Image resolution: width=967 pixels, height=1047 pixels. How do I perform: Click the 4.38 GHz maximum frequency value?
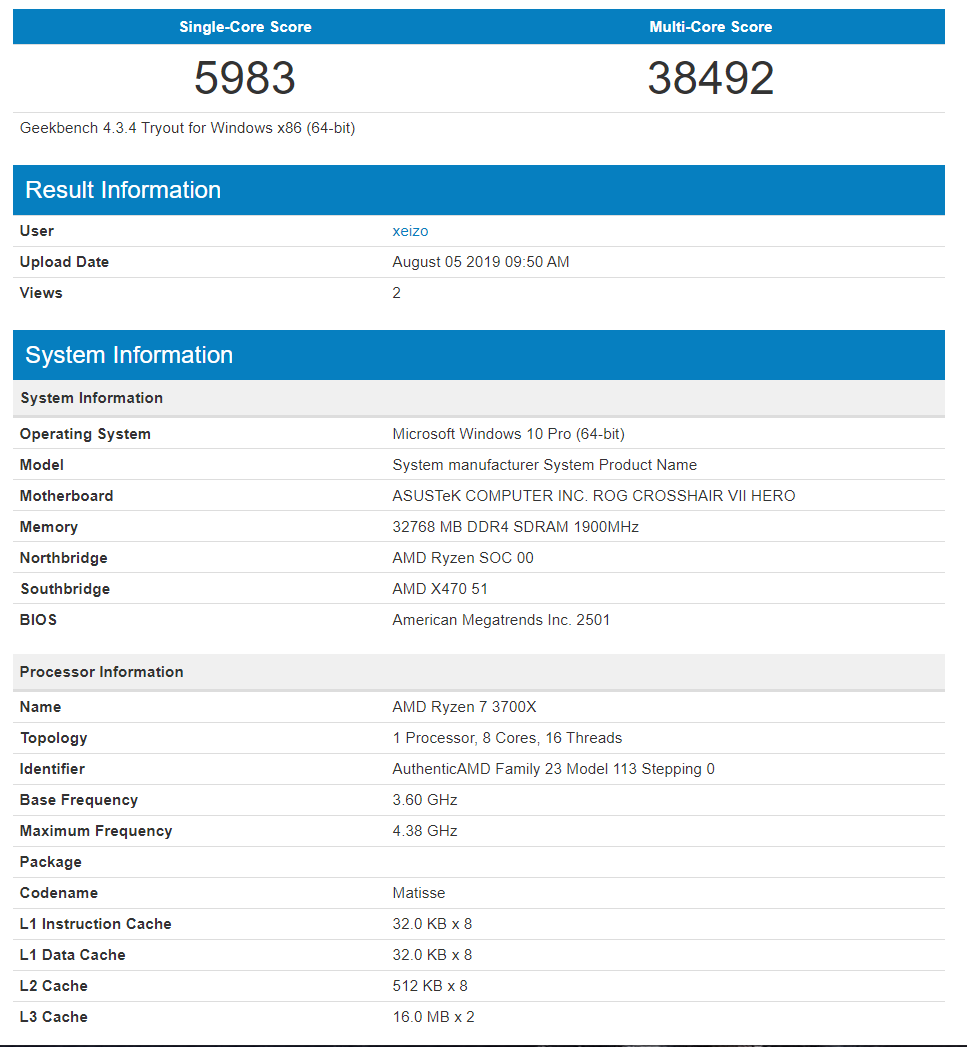425,831
